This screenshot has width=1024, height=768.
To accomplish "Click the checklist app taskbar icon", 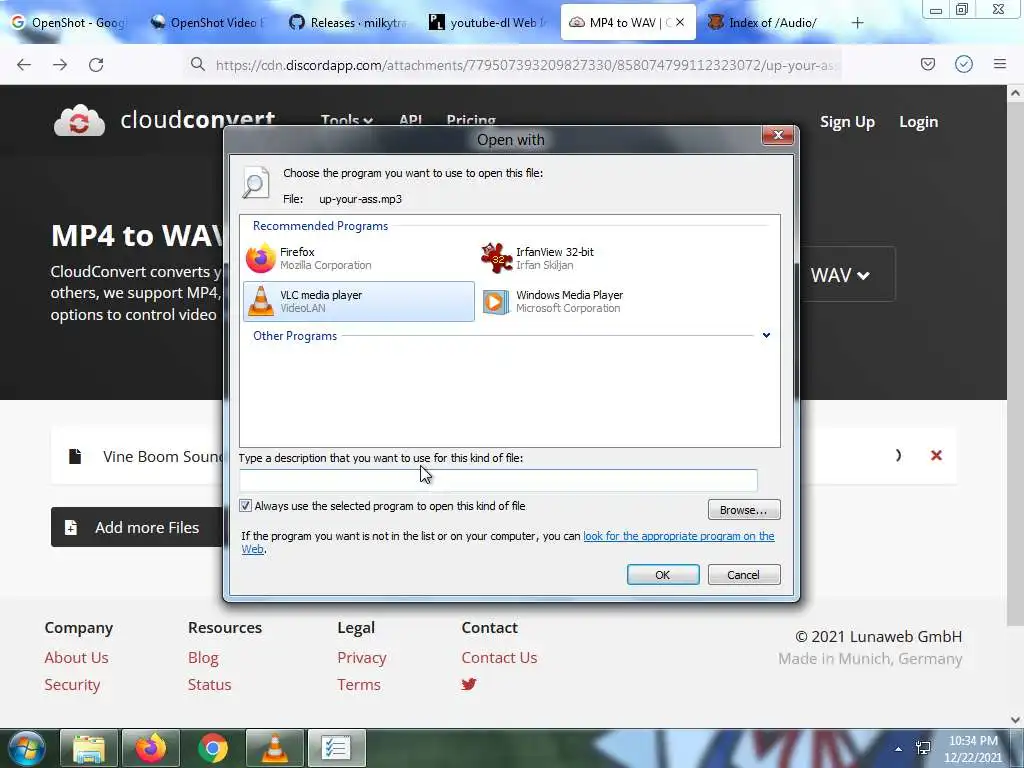I will point(336,748).
